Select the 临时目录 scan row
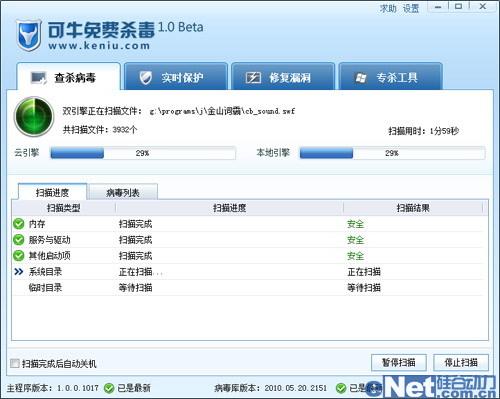The width and height of the screenshot is (500, 399). point(248,288)
